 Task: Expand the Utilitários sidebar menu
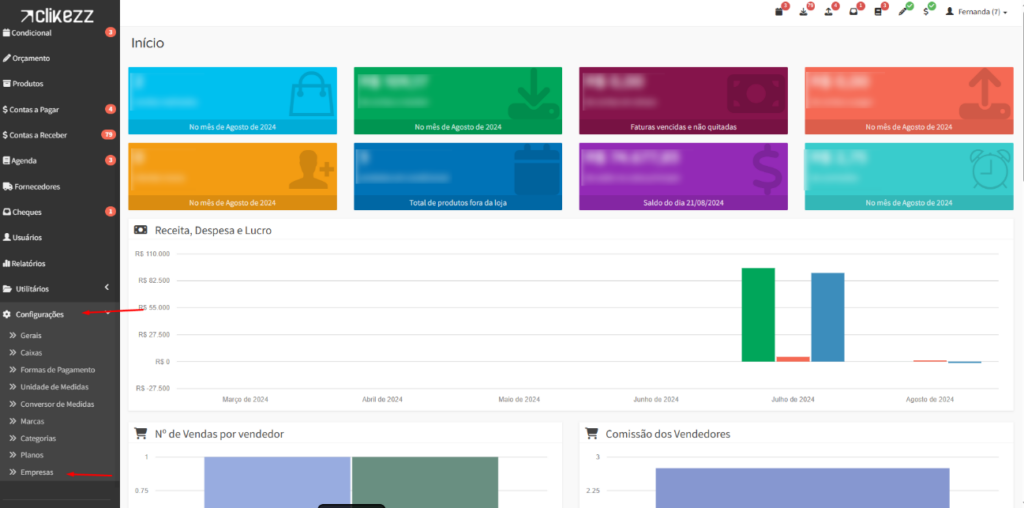(59, 289)
